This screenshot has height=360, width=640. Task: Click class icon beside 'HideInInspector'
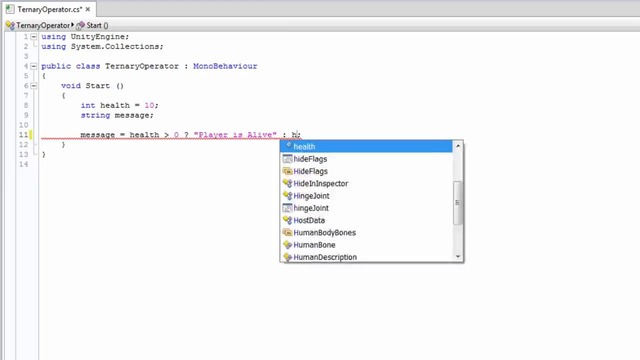click(x=287, y=183)
